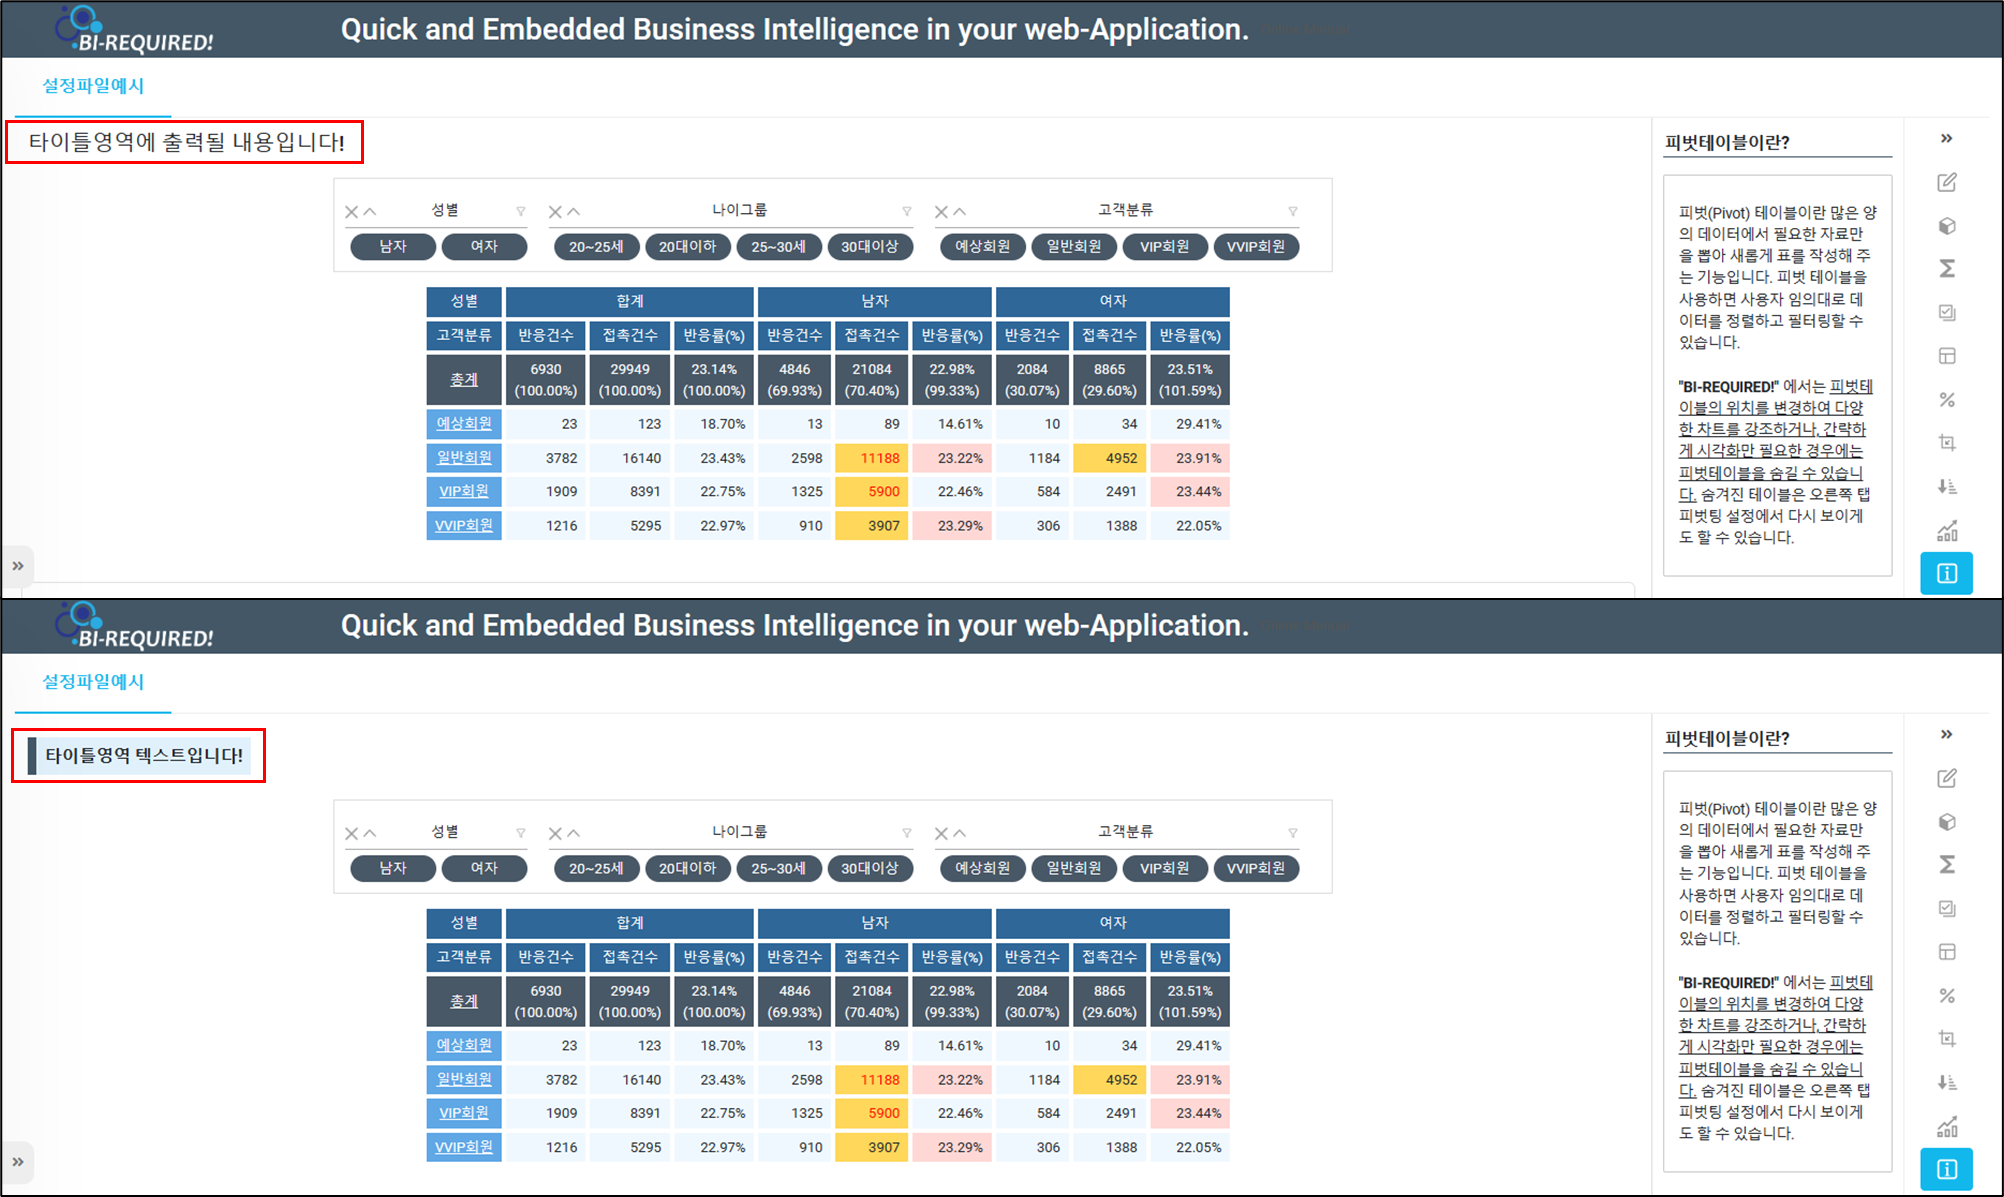Image resolution: width=2004 pixels, height=1197 pixels.
Task: Click the up-chevron beside 나이그룹 in bottom screenshot
Action: pos(573,833)
